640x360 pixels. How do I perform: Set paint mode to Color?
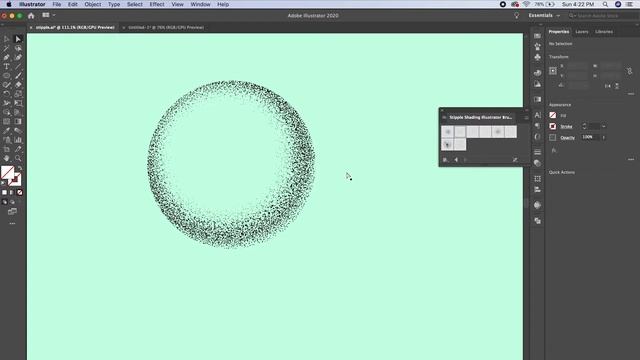coord(4,193)
